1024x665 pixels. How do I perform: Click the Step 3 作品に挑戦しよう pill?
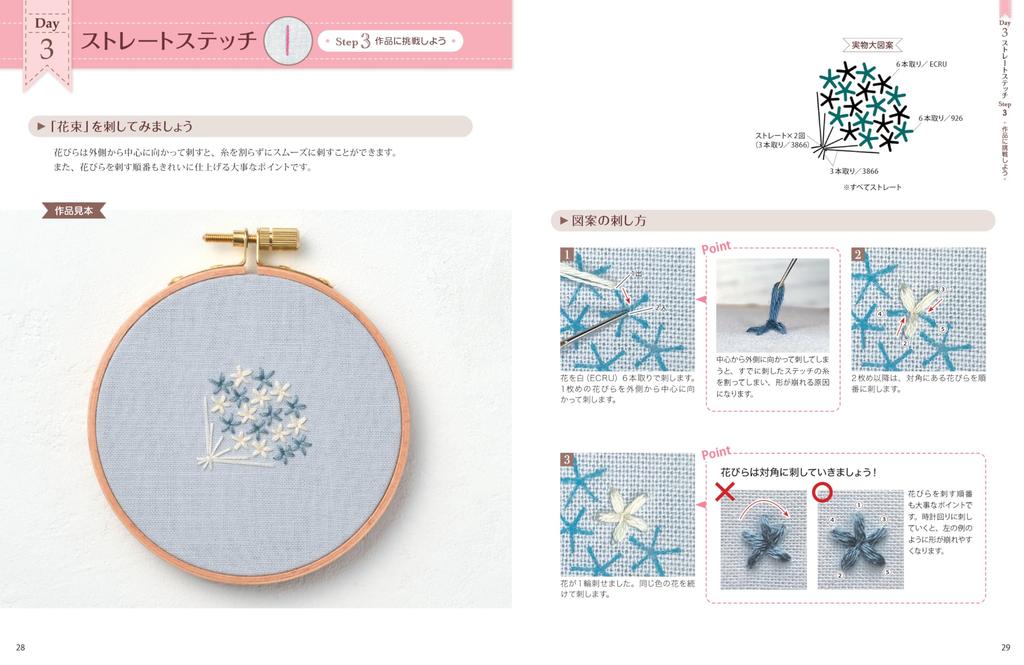(391, 41)
